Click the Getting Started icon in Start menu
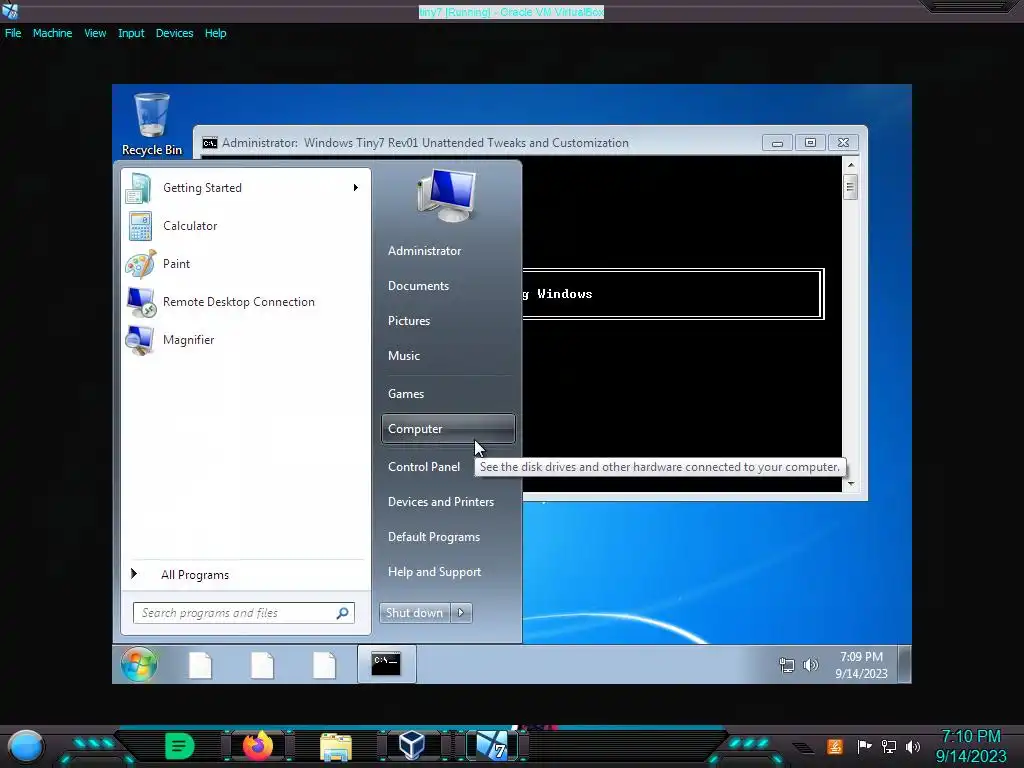The image size is (1024, 768). coord(139,188)
